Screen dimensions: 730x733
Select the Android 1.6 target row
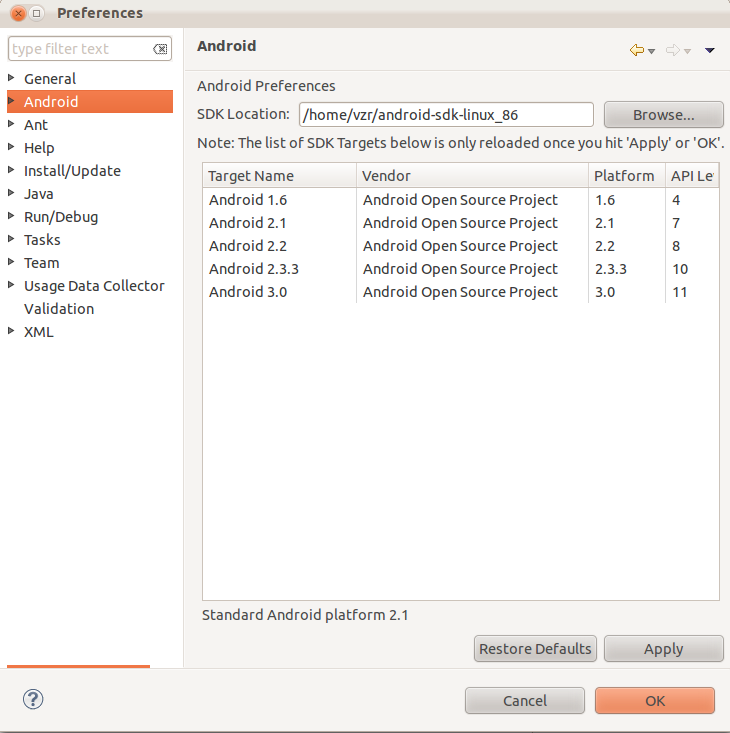[461, 200]
